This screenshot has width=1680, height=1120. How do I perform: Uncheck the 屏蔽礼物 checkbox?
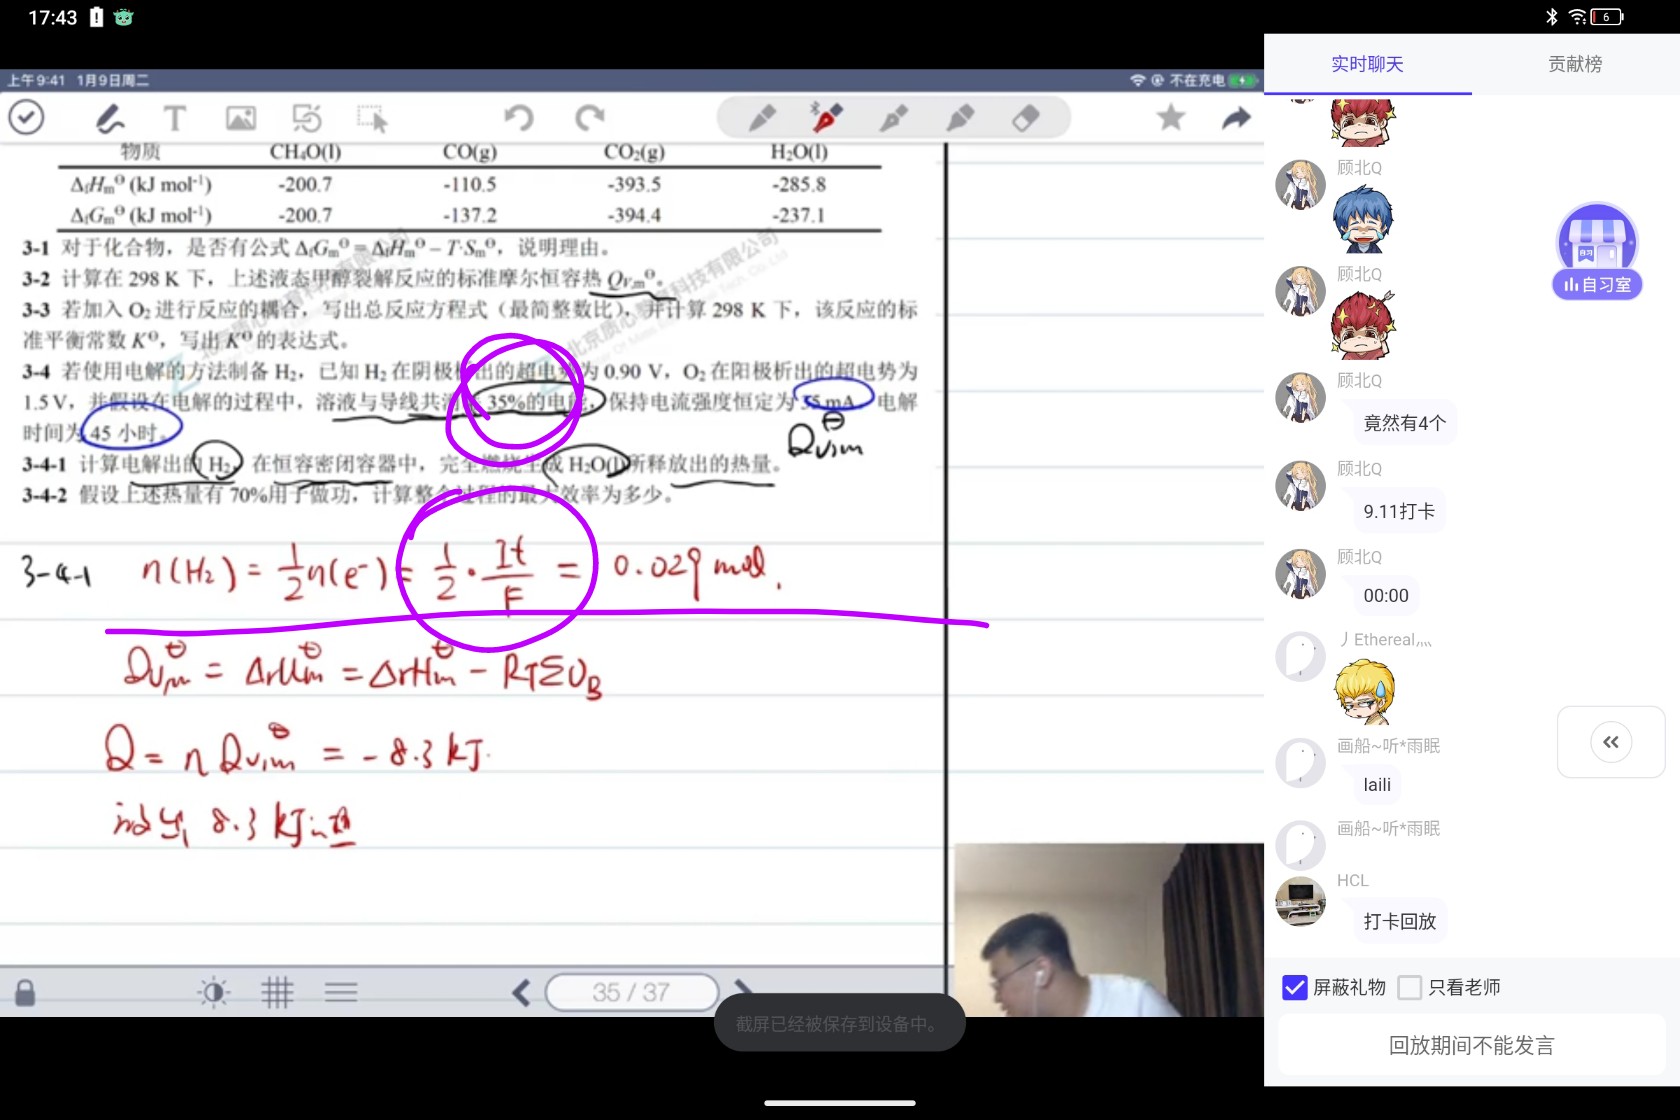(x=1295, y=988)
